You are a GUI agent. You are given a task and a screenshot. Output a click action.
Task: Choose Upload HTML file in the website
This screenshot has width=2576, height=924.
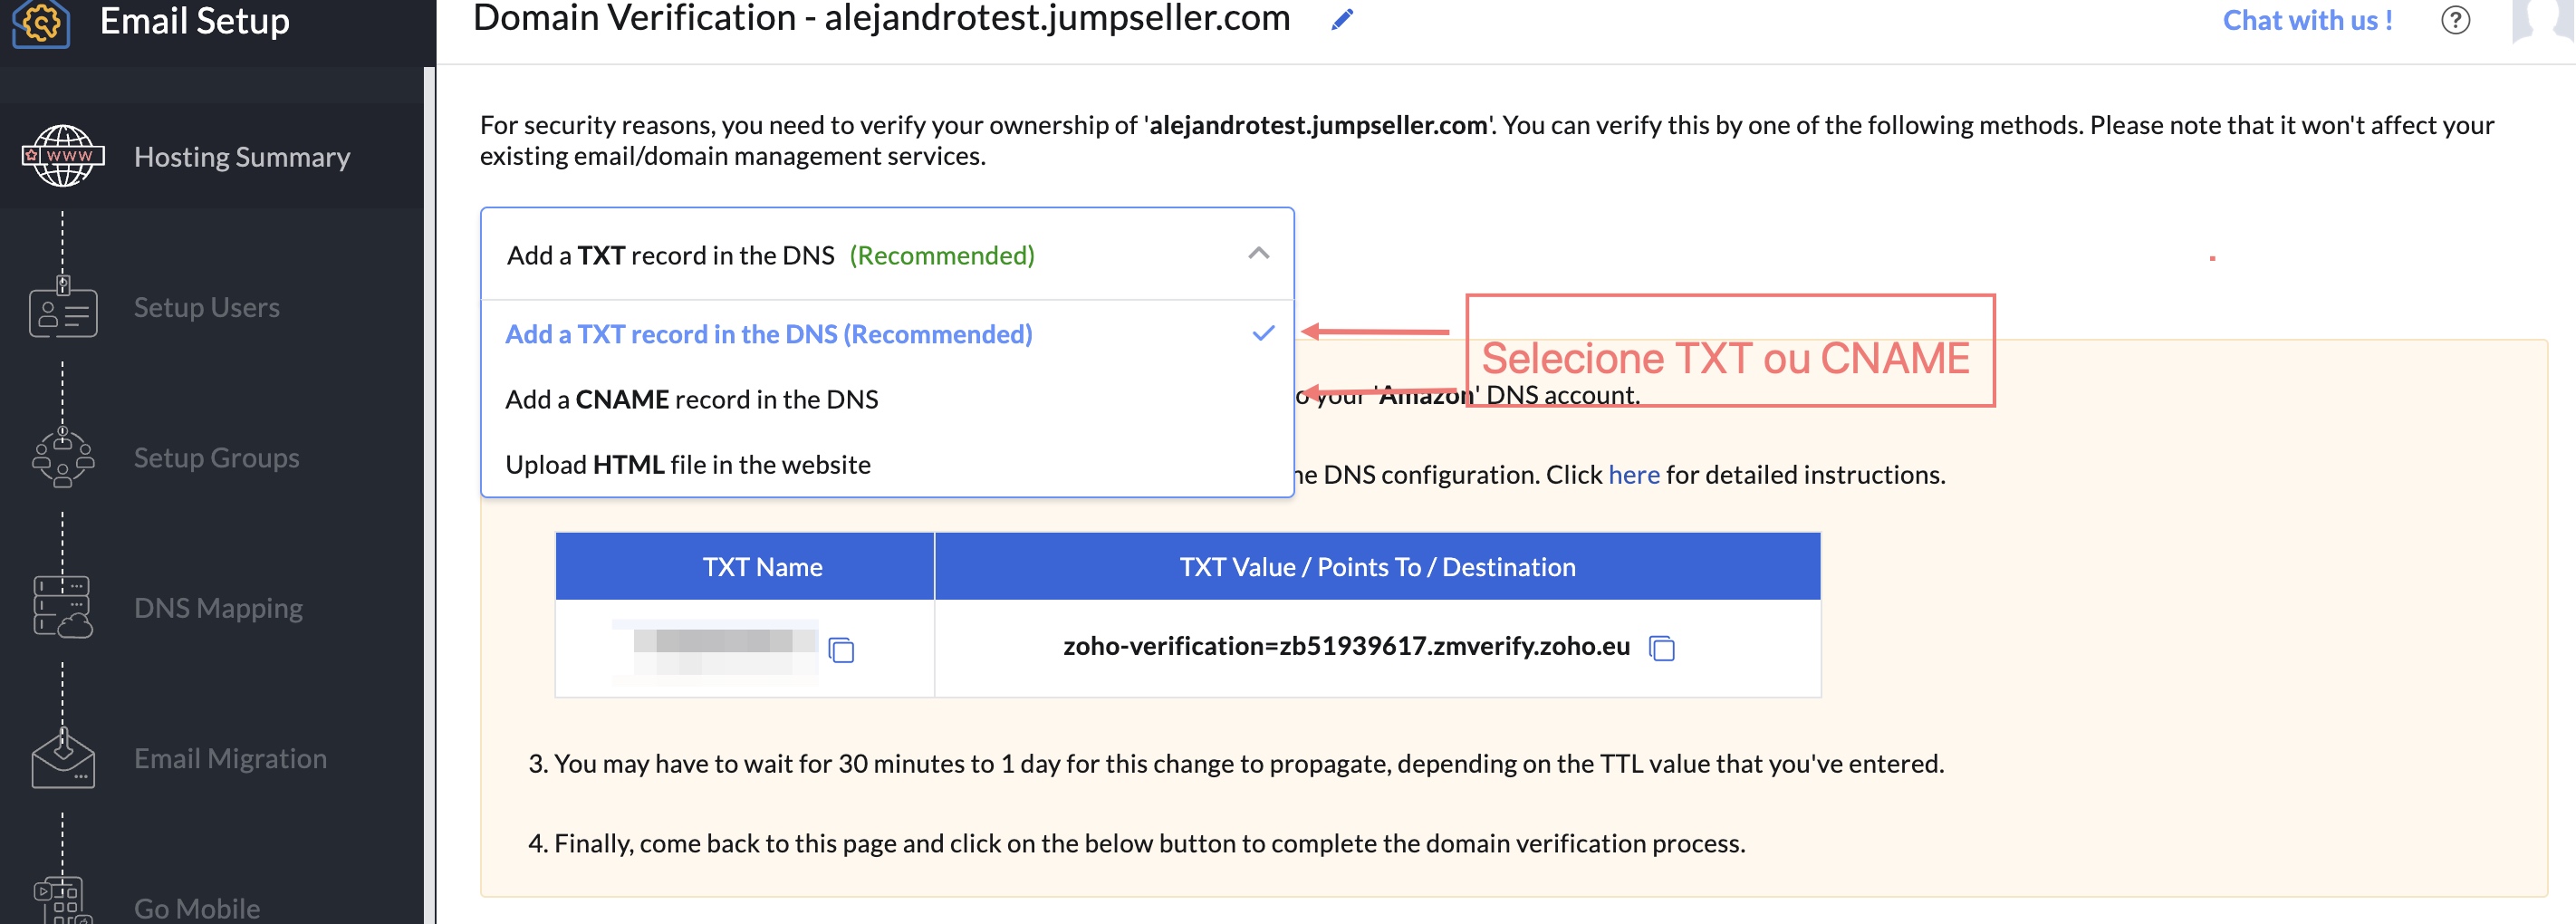click(x=687, y=464)
